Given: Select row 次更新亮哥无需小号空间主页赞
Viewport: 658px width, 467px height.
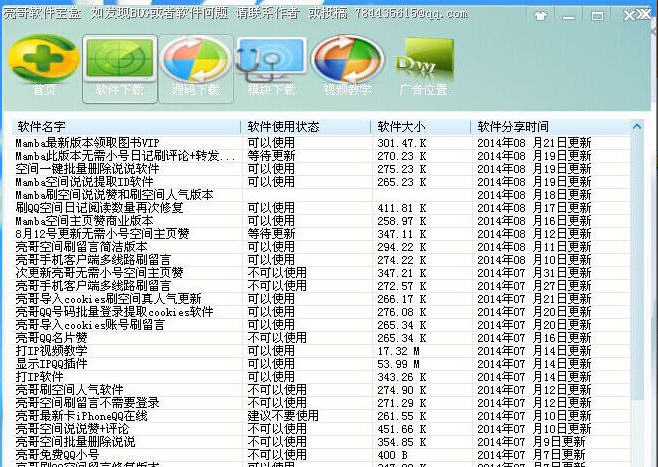Looking at the screenshot, I should tap(321, 273).
